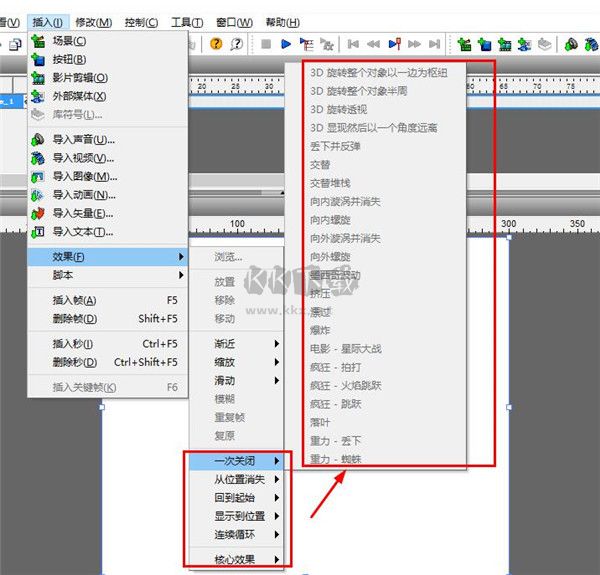Click the Insert Scene toolbar icon
This screenshot has width=600, height=575.
pos(464,44)
